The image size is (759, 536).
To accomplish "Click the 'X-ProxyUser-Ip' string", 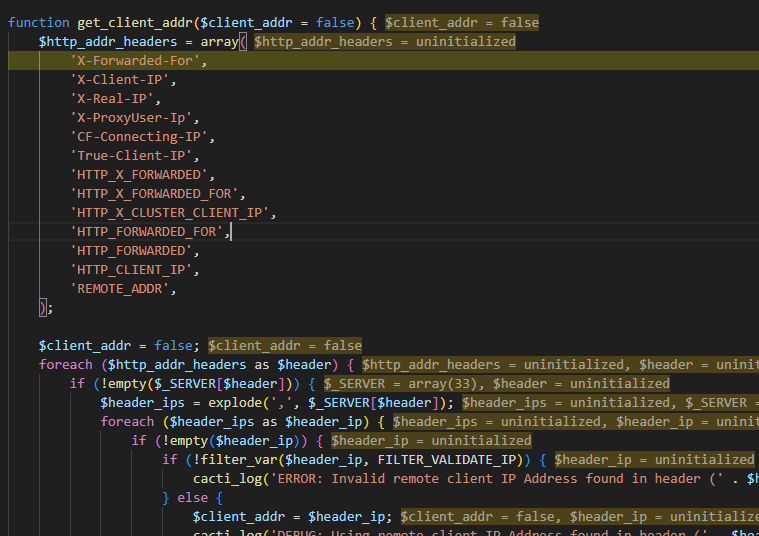I will point(131,118).
